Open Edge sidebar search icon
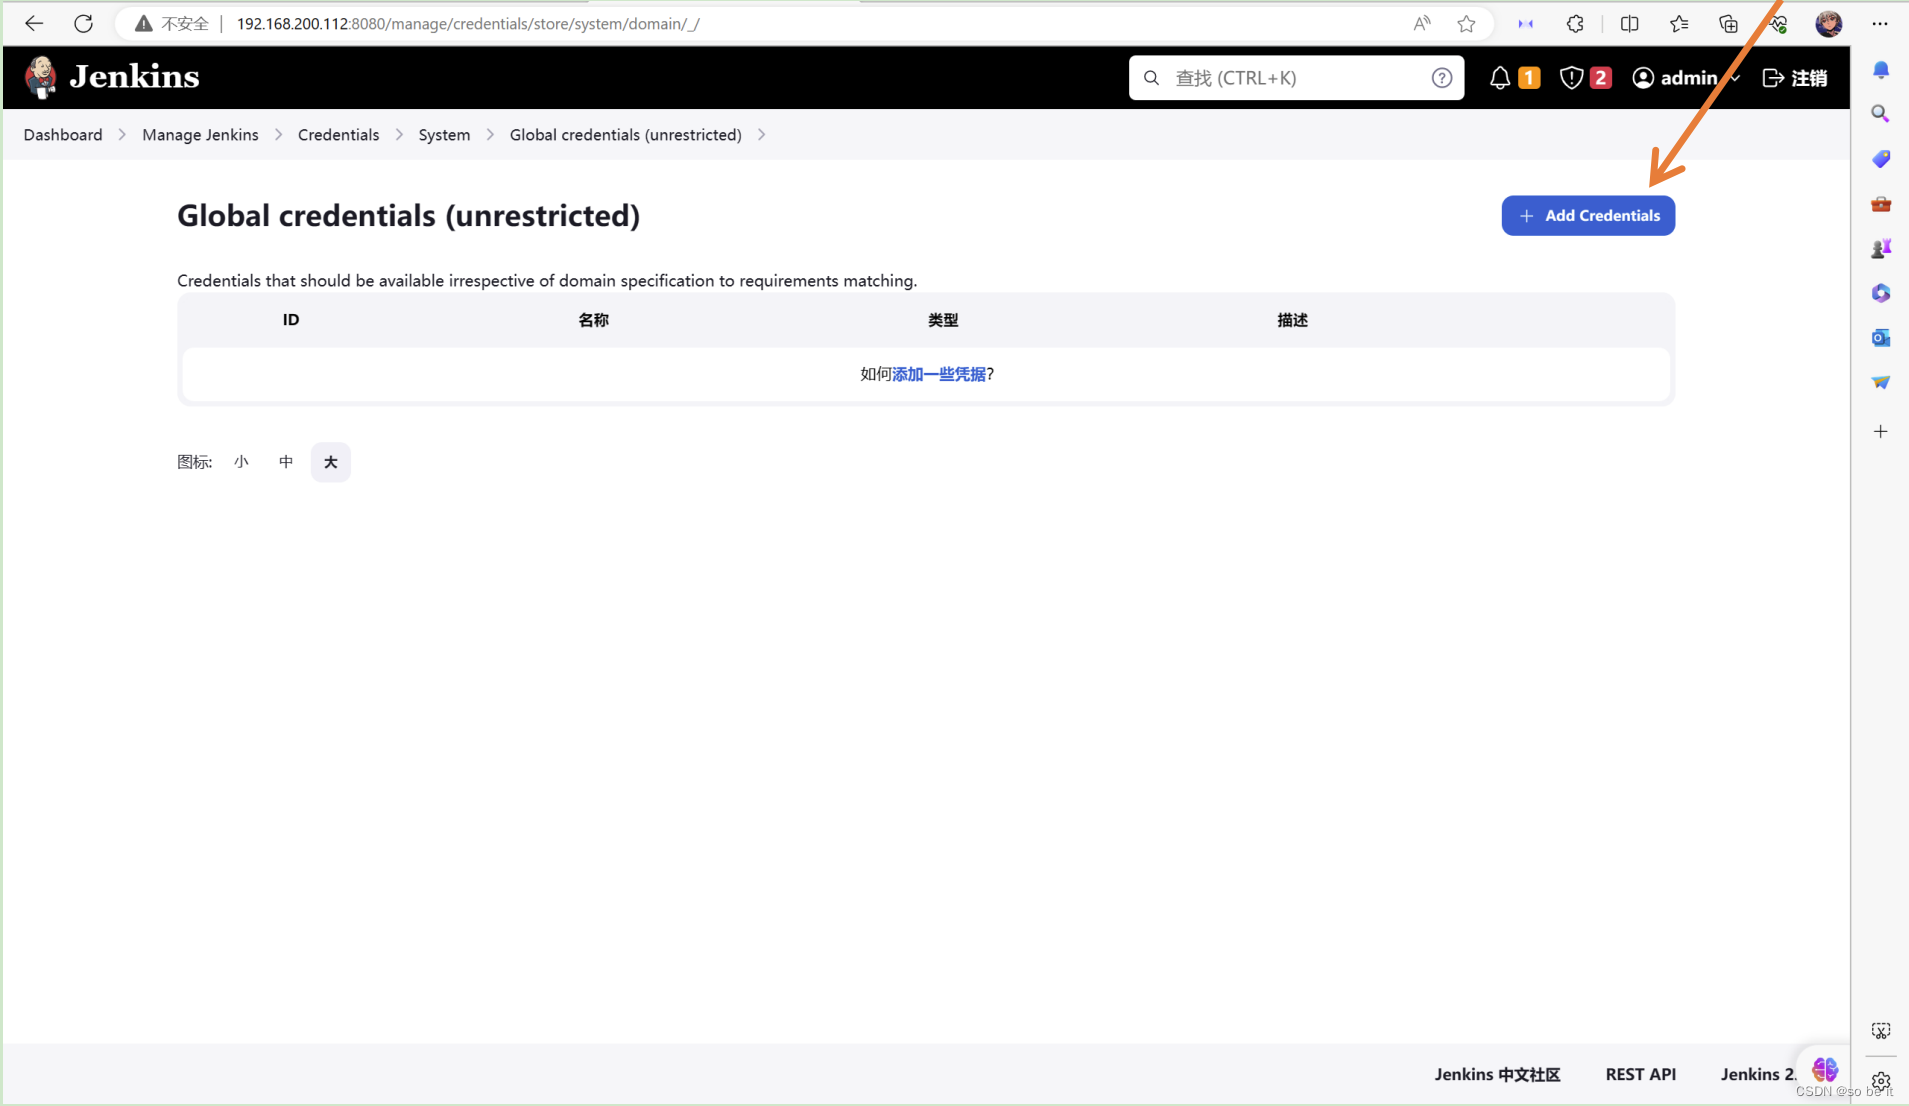Screen dimensions: 1909x1106 pos(1881,114)
